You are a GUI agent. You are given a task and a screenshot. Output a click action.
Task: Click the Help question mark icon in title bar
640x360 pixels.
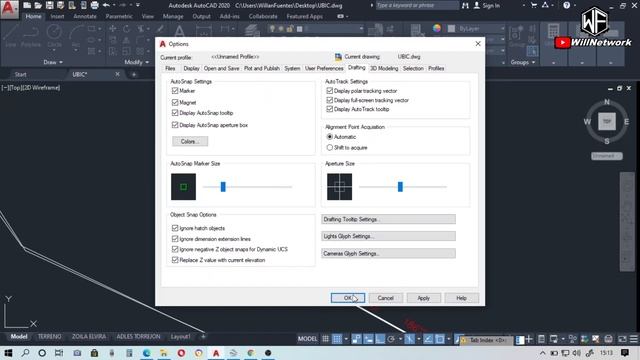(567, 5)
